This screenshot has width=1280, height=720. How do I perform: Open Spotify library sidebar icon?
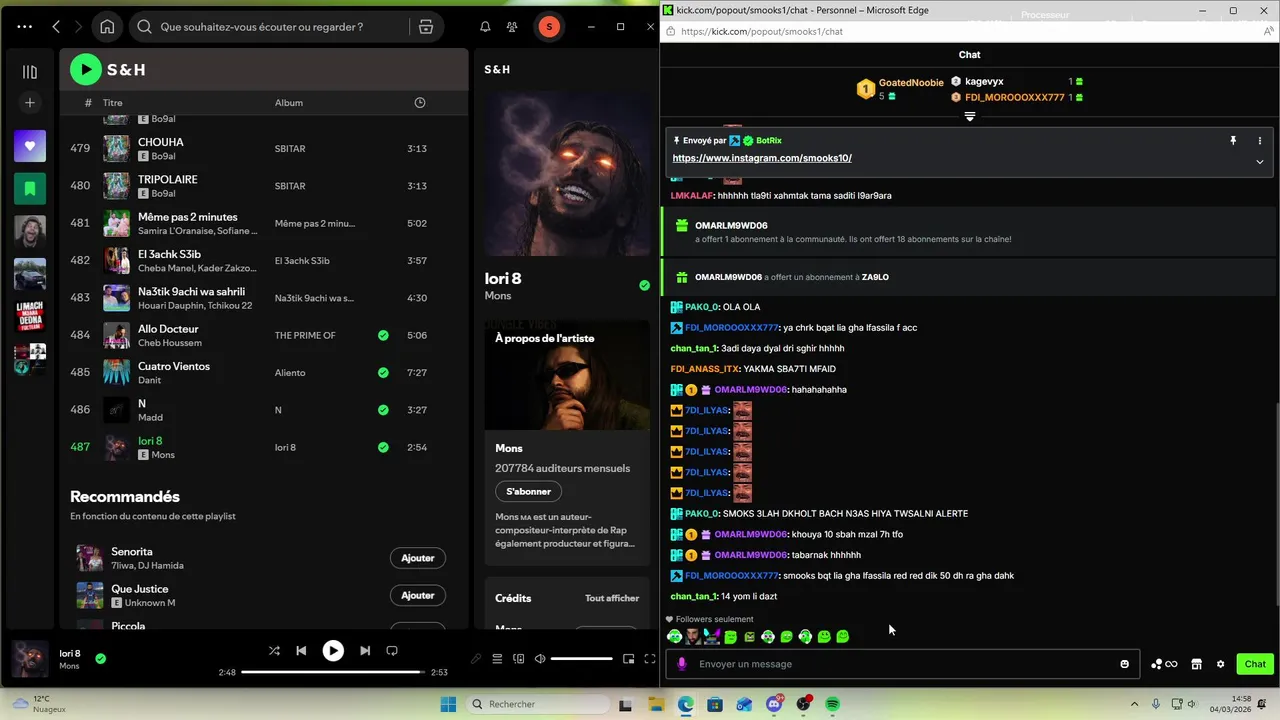click(30, 72)
